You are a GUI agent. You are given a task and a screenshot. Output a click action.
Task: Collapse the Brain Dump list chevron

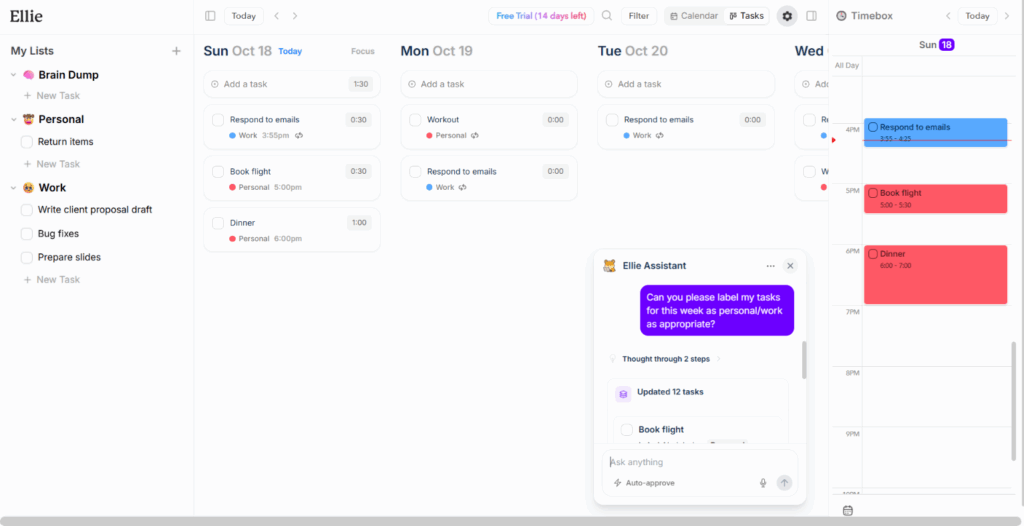[13, 75]
